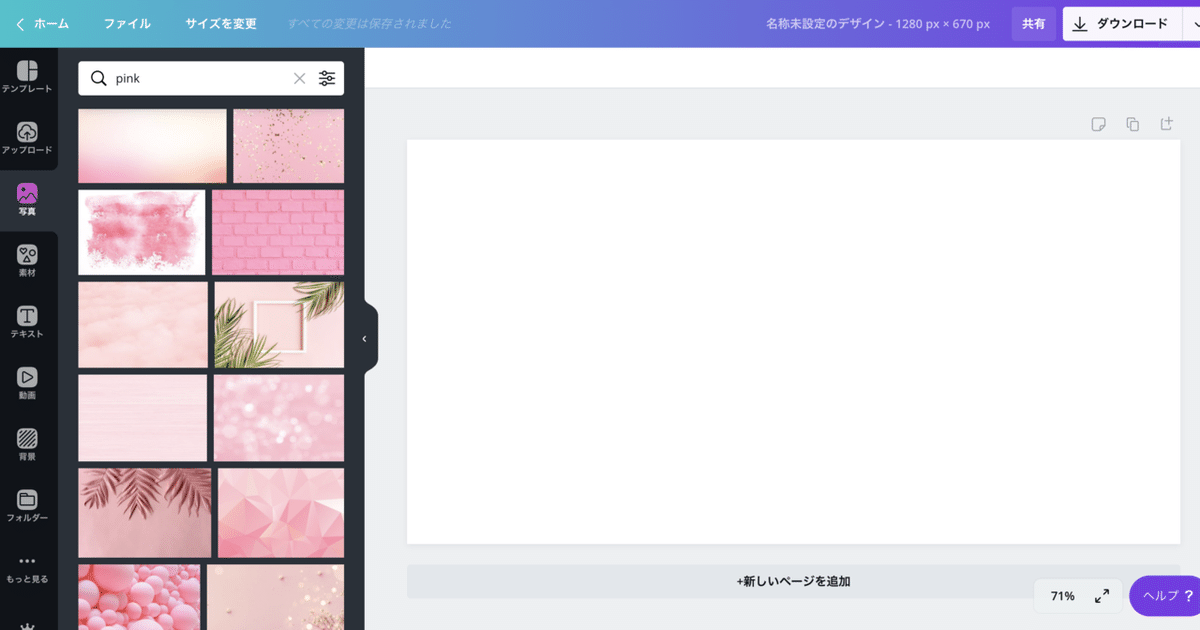1200x630 pixels.
Task: Open the ダウンロード menu
Action: point(1121,23)
